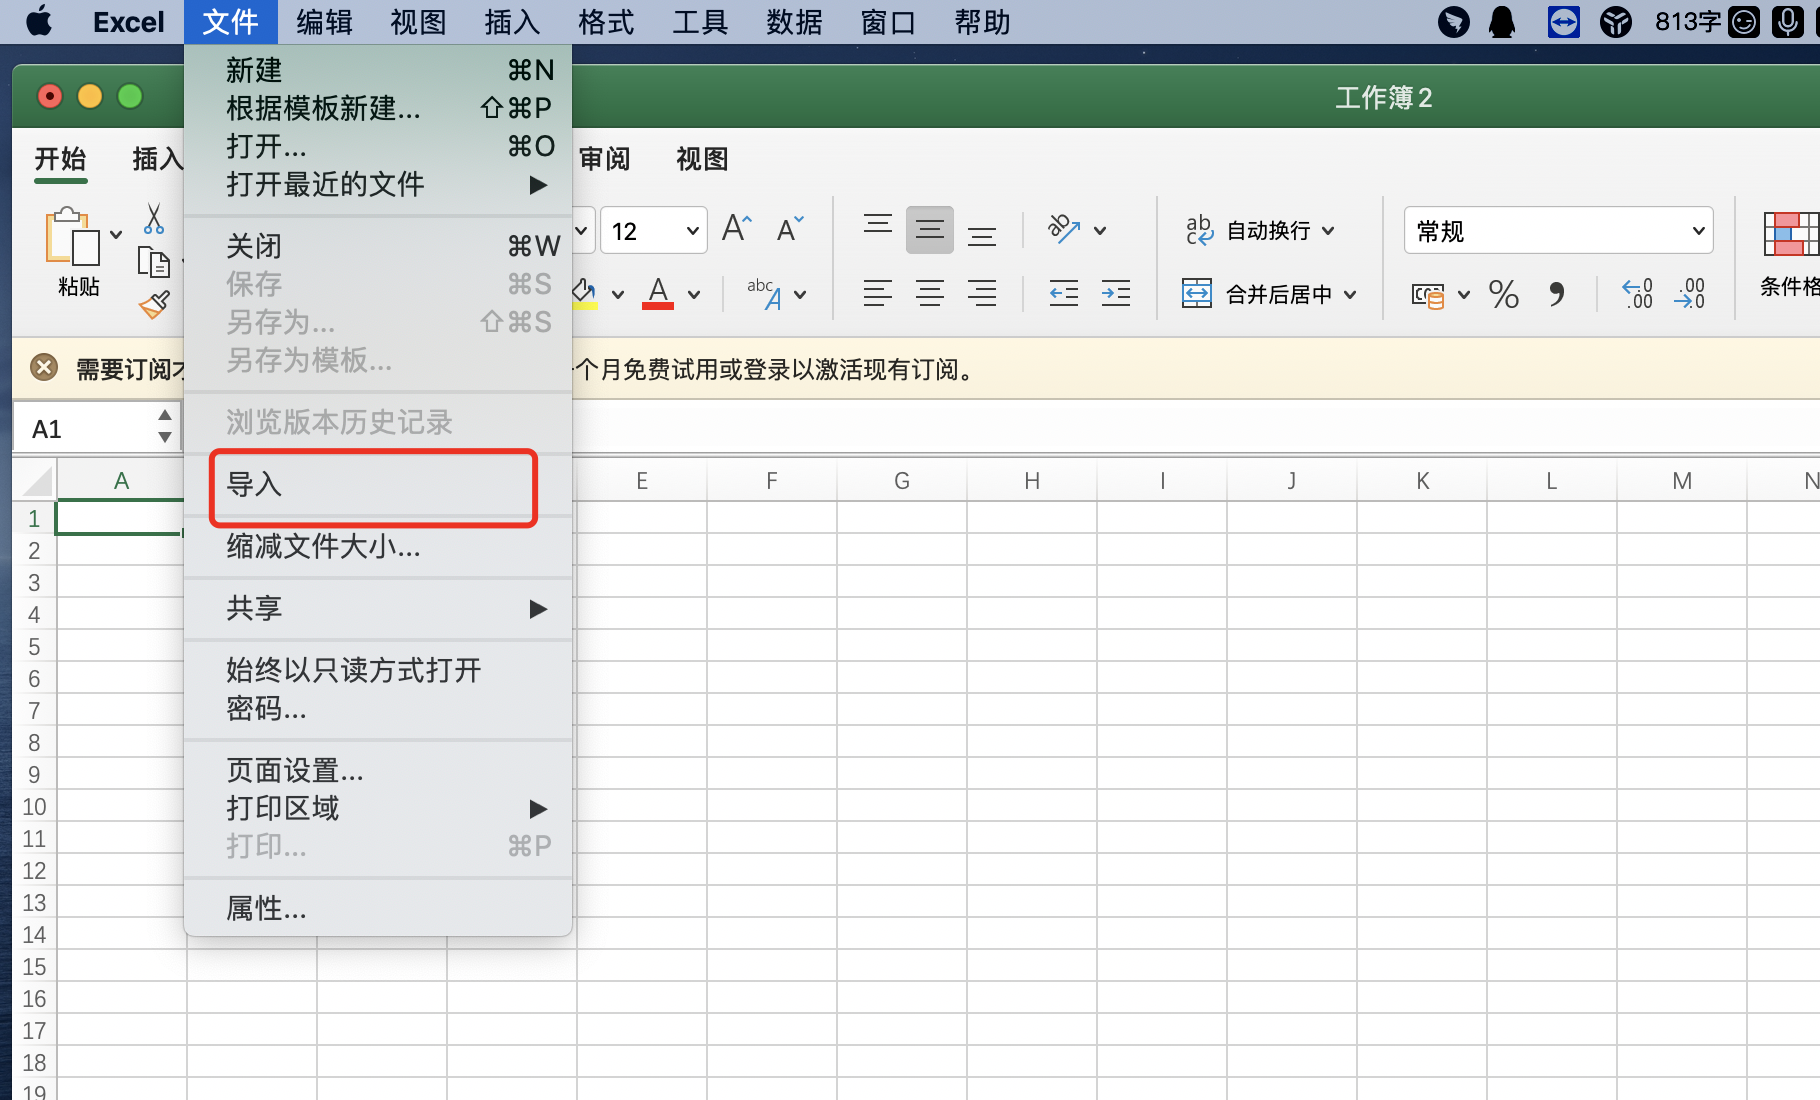Align text right

tap(982, 294)
